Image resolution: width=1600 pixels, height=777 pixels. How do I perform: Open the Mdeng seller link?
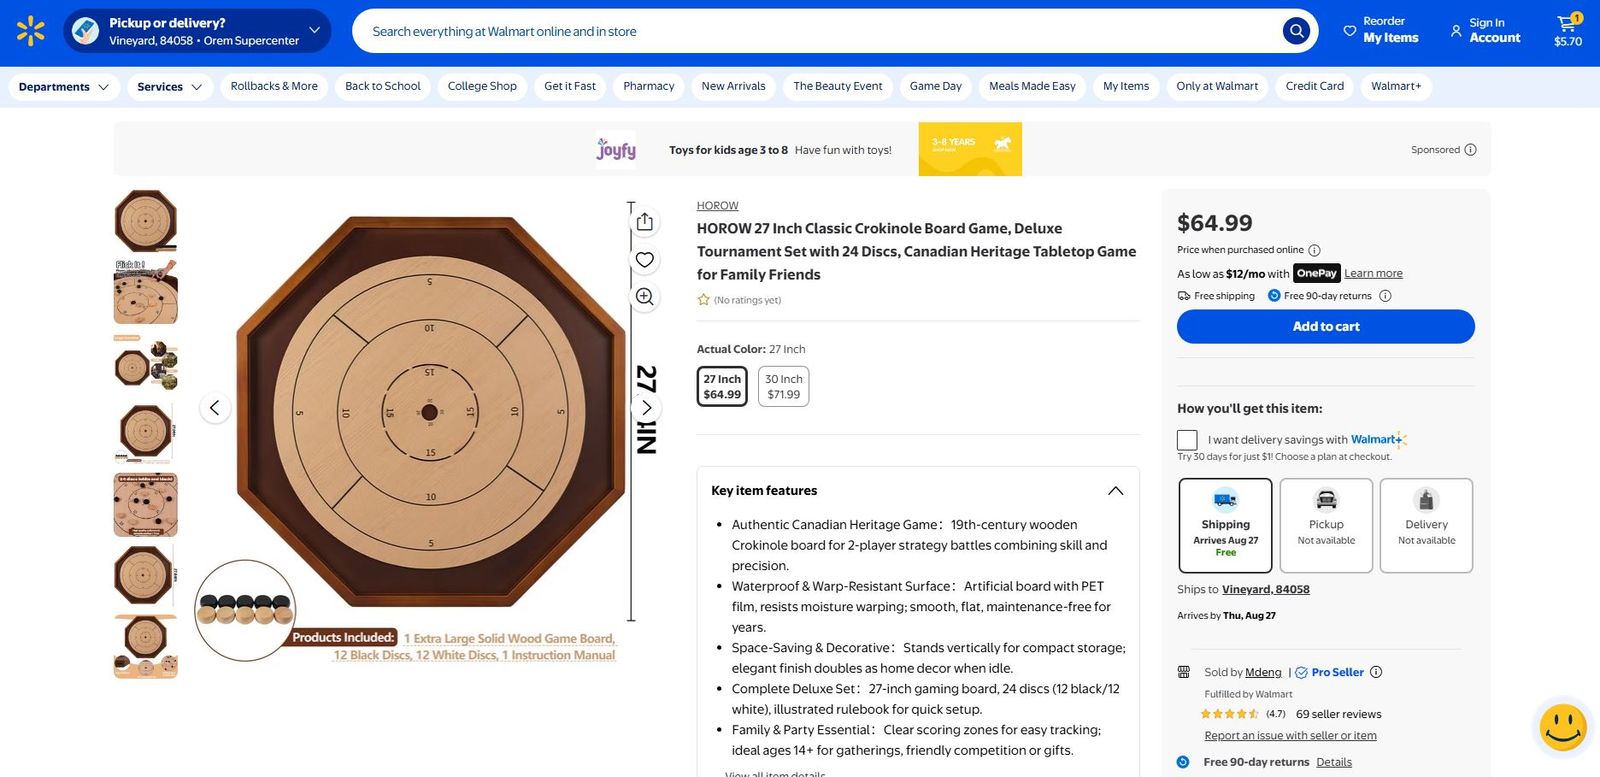[x=1263, y=673]
